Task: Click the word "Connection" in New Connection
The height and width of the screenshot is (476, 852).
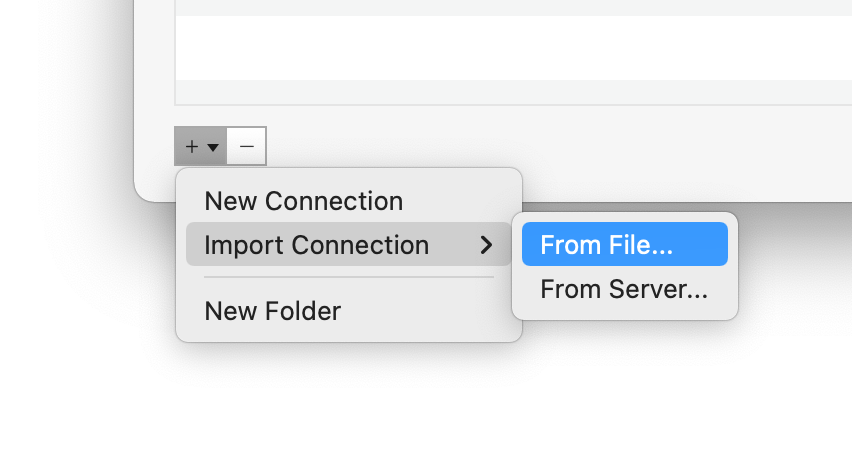Action: pyautogui.click(x=333, y=201)
